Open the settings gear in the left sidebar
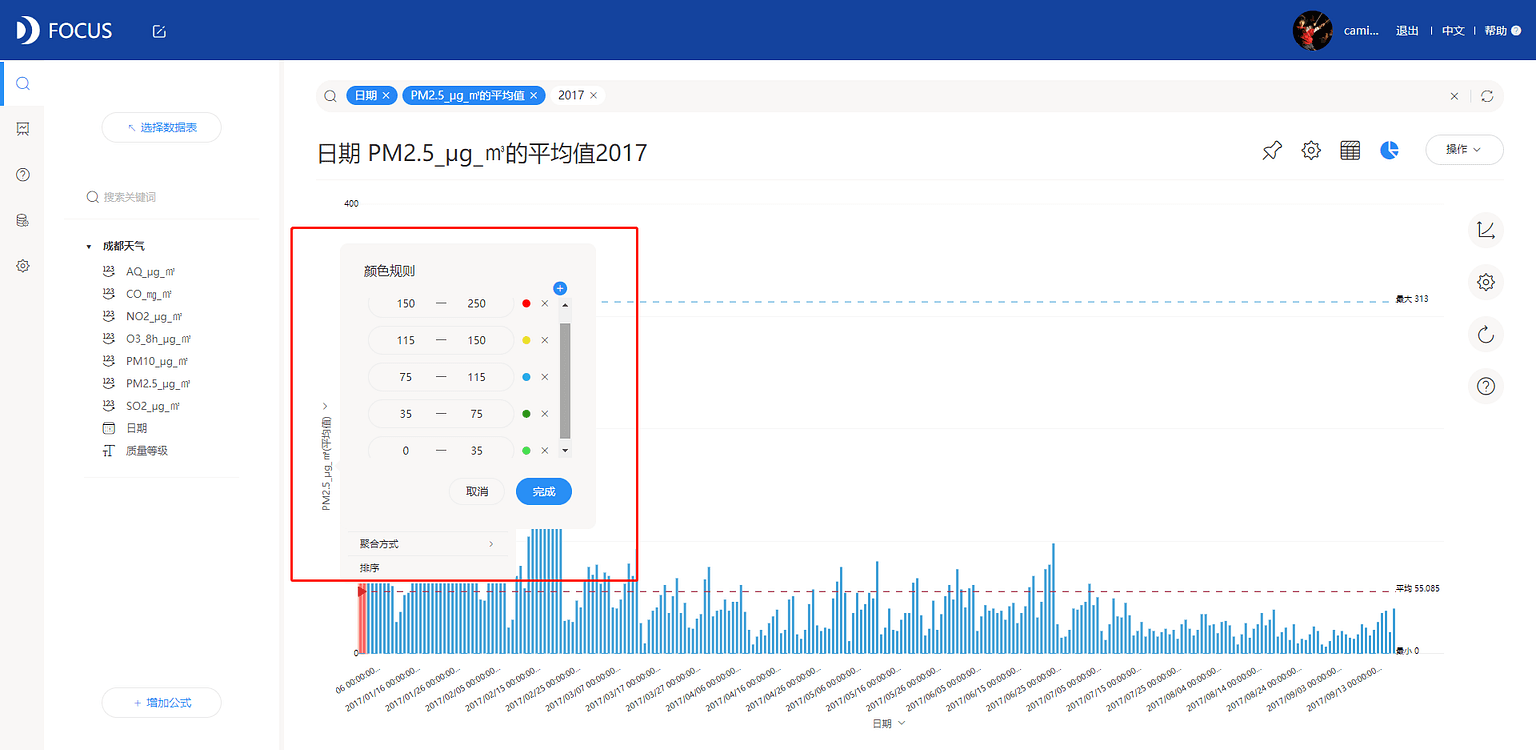1536x750 pixels. (x=22, y=266)
